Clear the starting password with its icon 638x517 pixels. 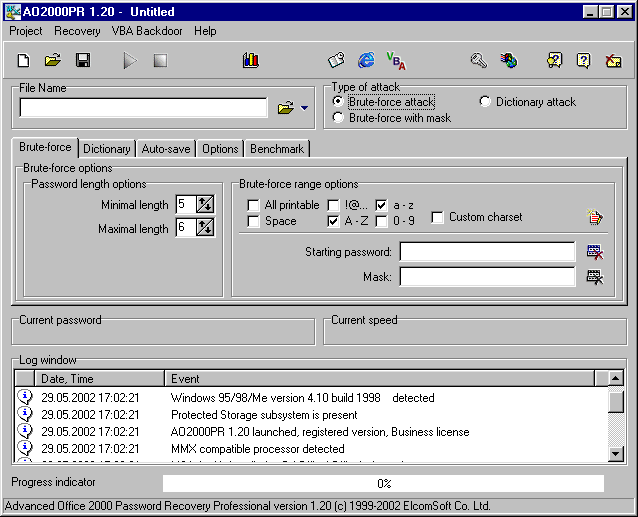click(595, 252)
